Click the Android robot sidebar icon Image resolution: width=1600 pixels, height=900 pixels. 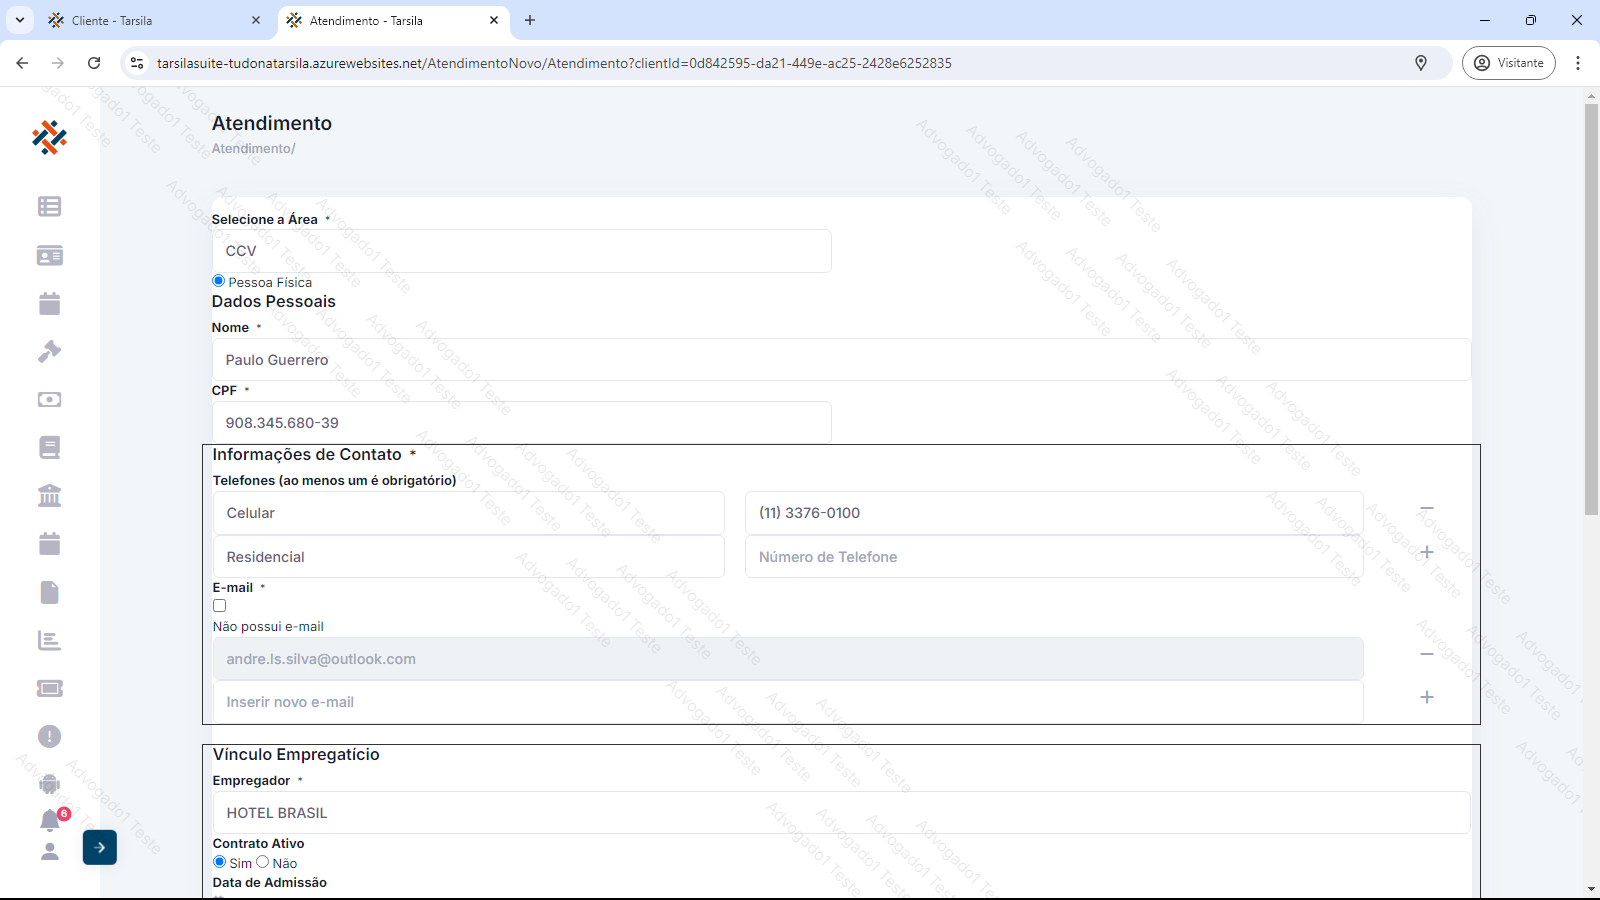(x=49, y=784)
